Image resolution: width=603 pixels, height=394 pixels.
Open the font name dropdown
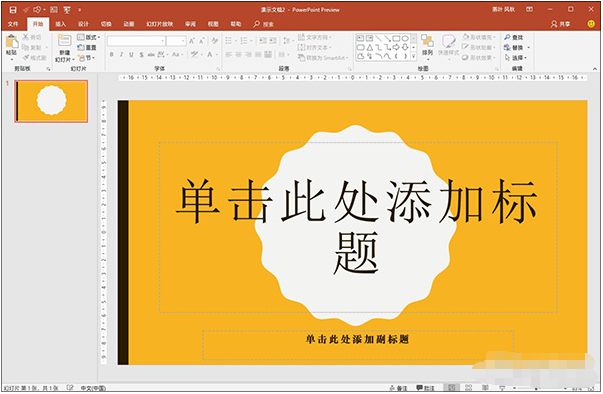point(137,41)
